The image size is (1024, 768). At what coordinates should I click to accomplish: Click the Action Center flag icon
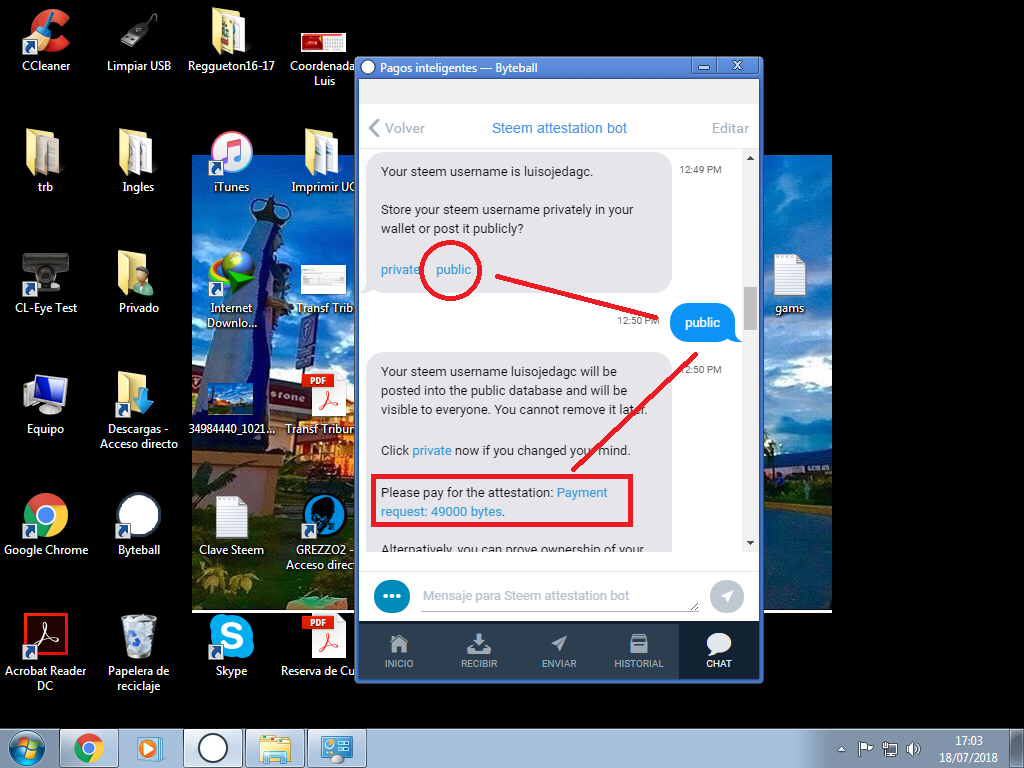865,749
